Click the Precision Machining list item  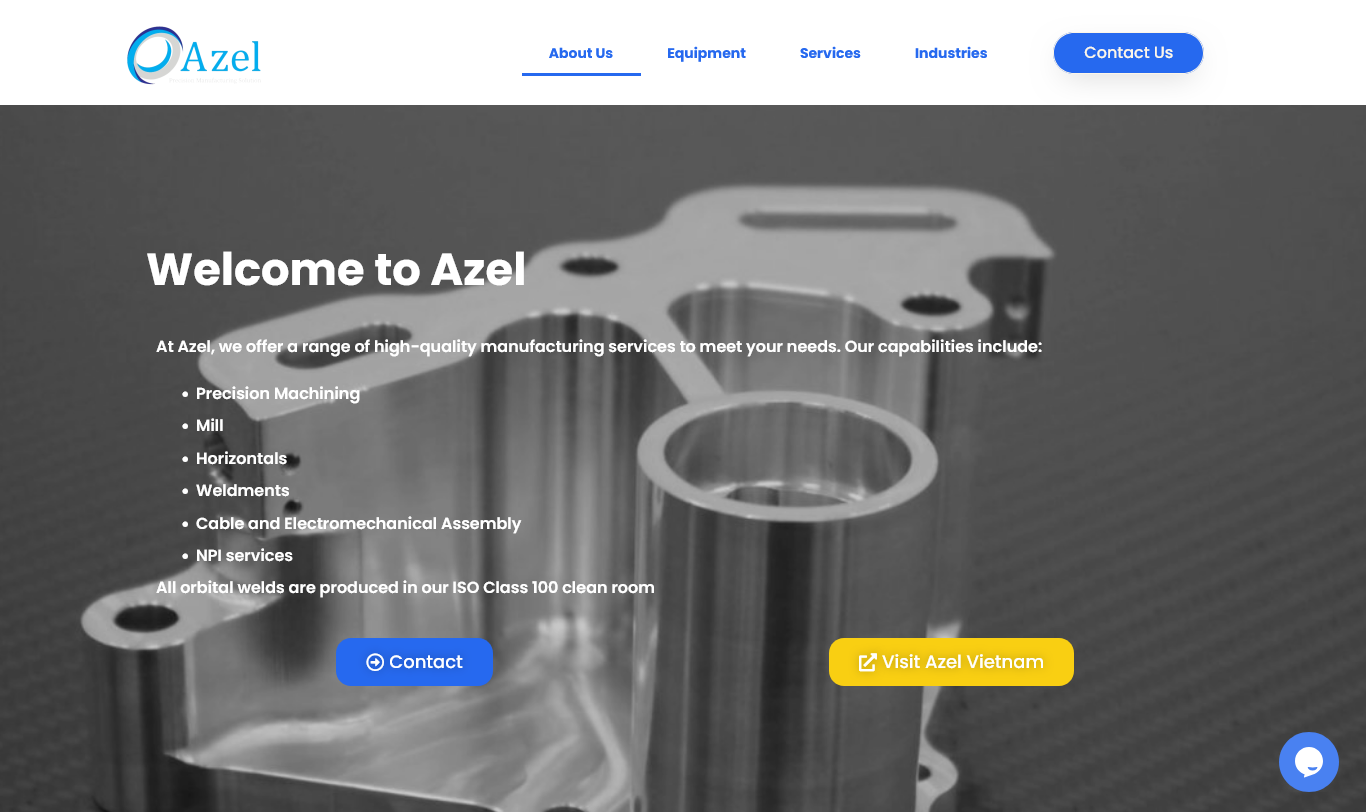278,393
